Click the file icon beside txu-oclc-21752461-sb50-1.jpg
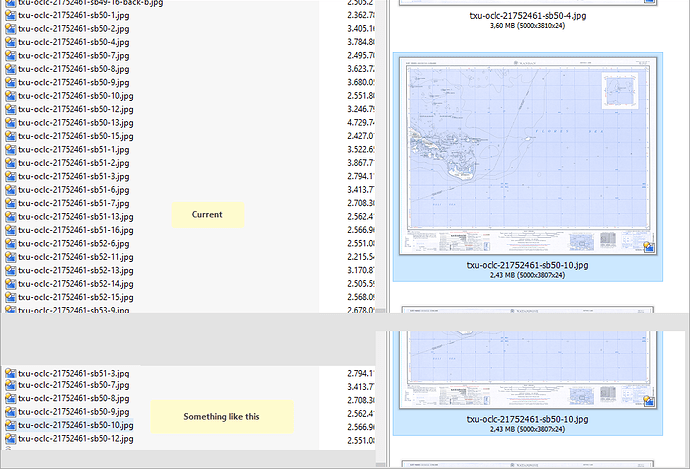The height and width of the screenshot is (469, 690). tap(11, 15)
